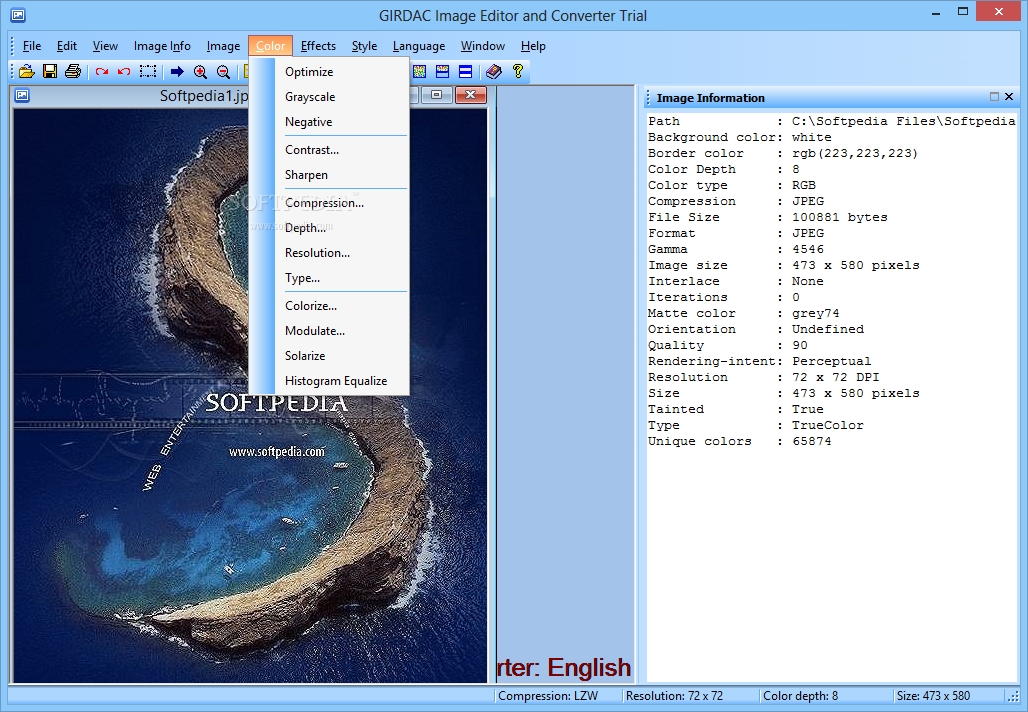Viewport: 1028px width, 712px height.
Task: Click the multicolor noise pattern toolbar icon
Action: click(x=420, y=71)
